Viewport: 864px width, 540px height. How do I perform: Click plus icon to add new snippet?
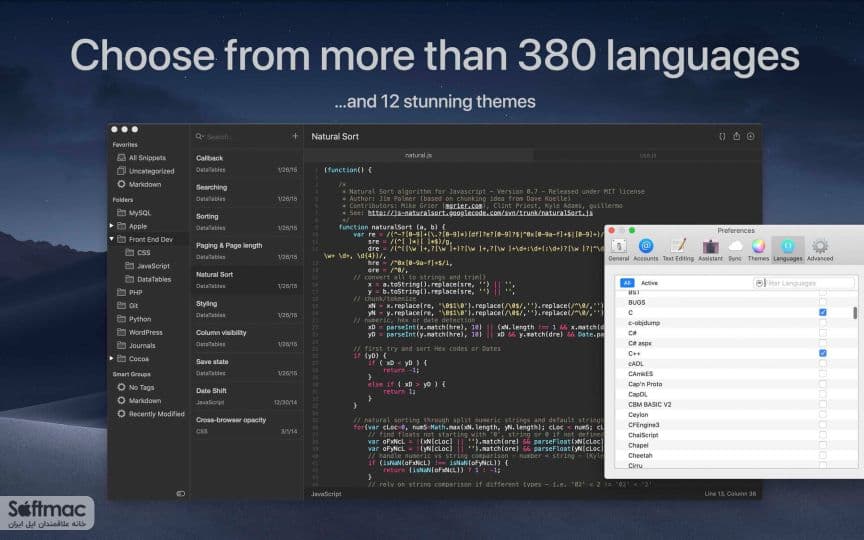pos(295,136)
